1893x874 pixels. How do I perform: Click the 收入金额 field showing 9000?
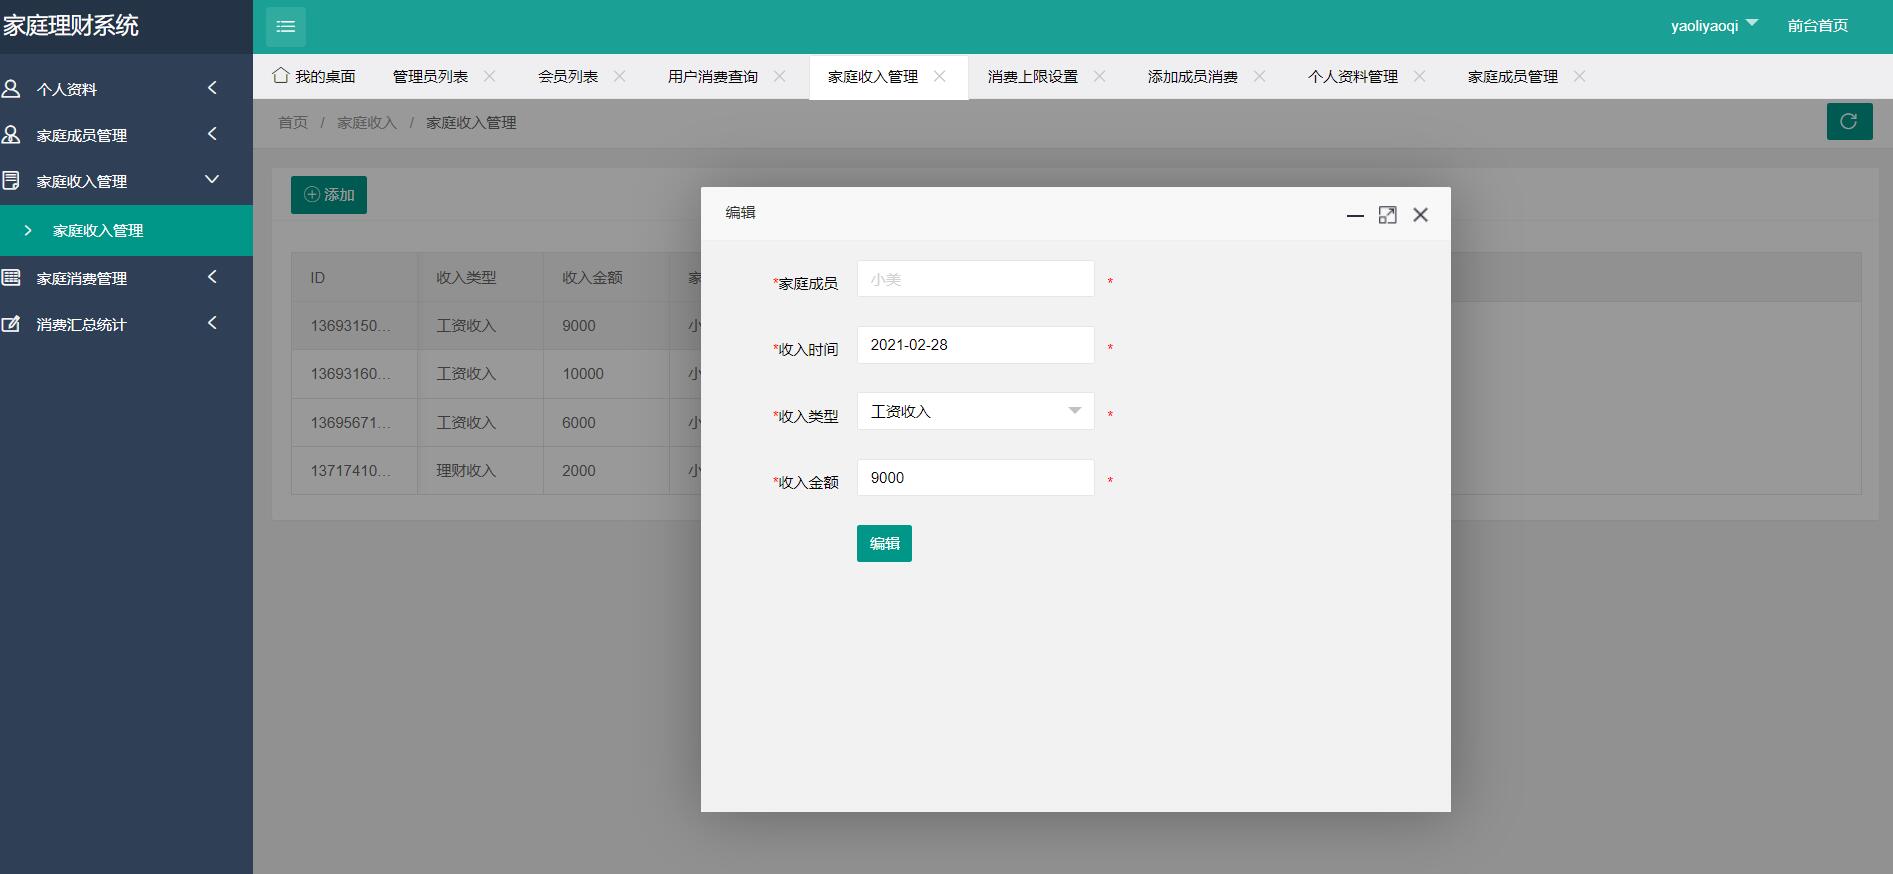[x=976, y=477]
